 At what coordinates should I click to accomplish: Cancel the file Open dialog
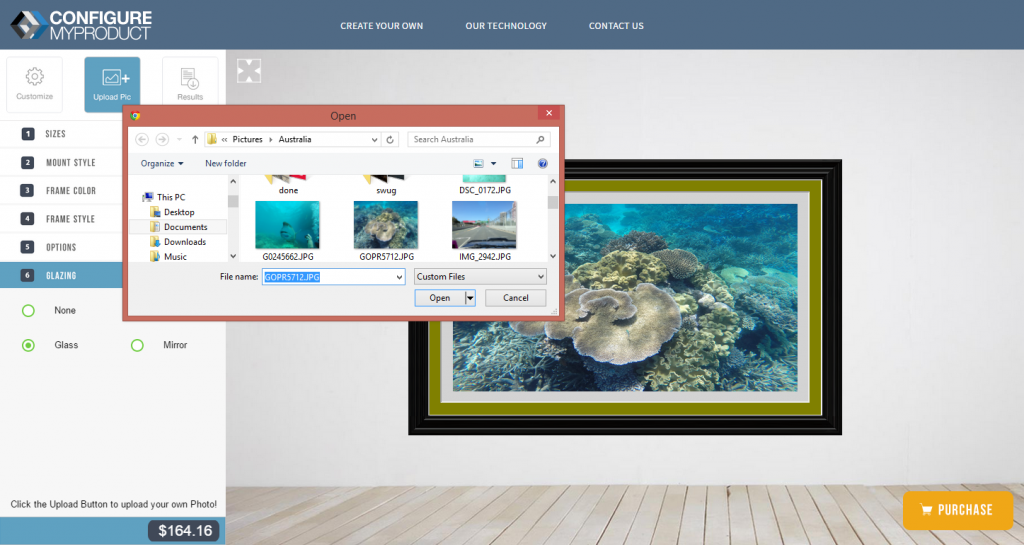(x=515, y=298)
